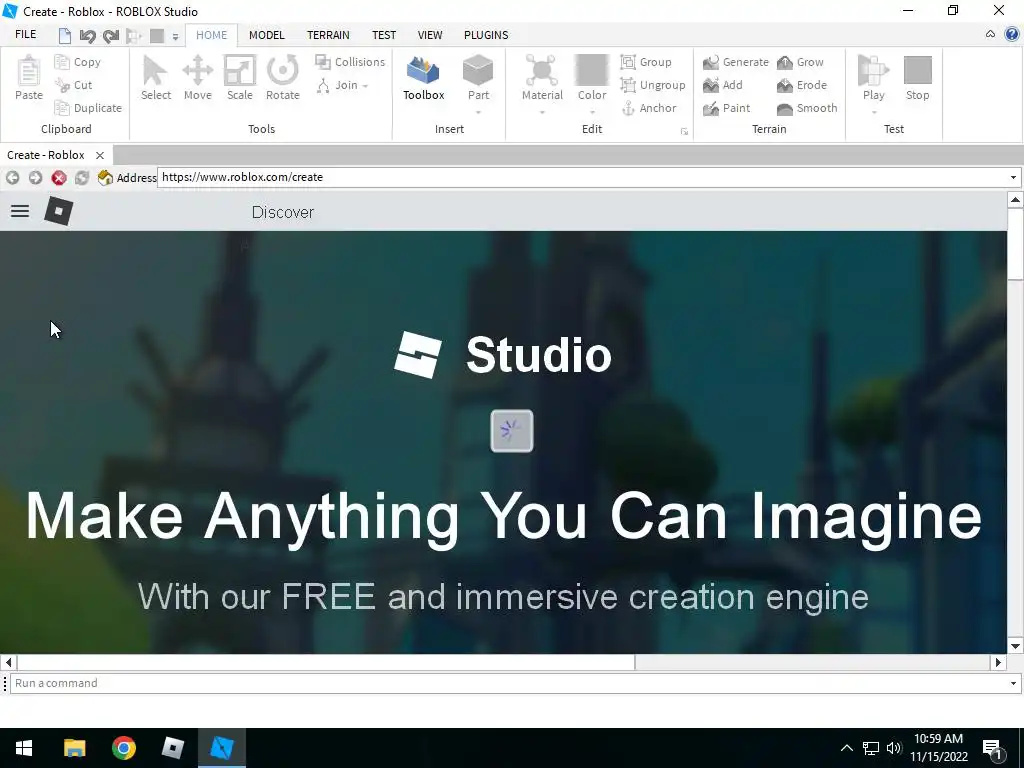Click the Grow terrain tool
The image size is (1024, 768).
[800, 62]
